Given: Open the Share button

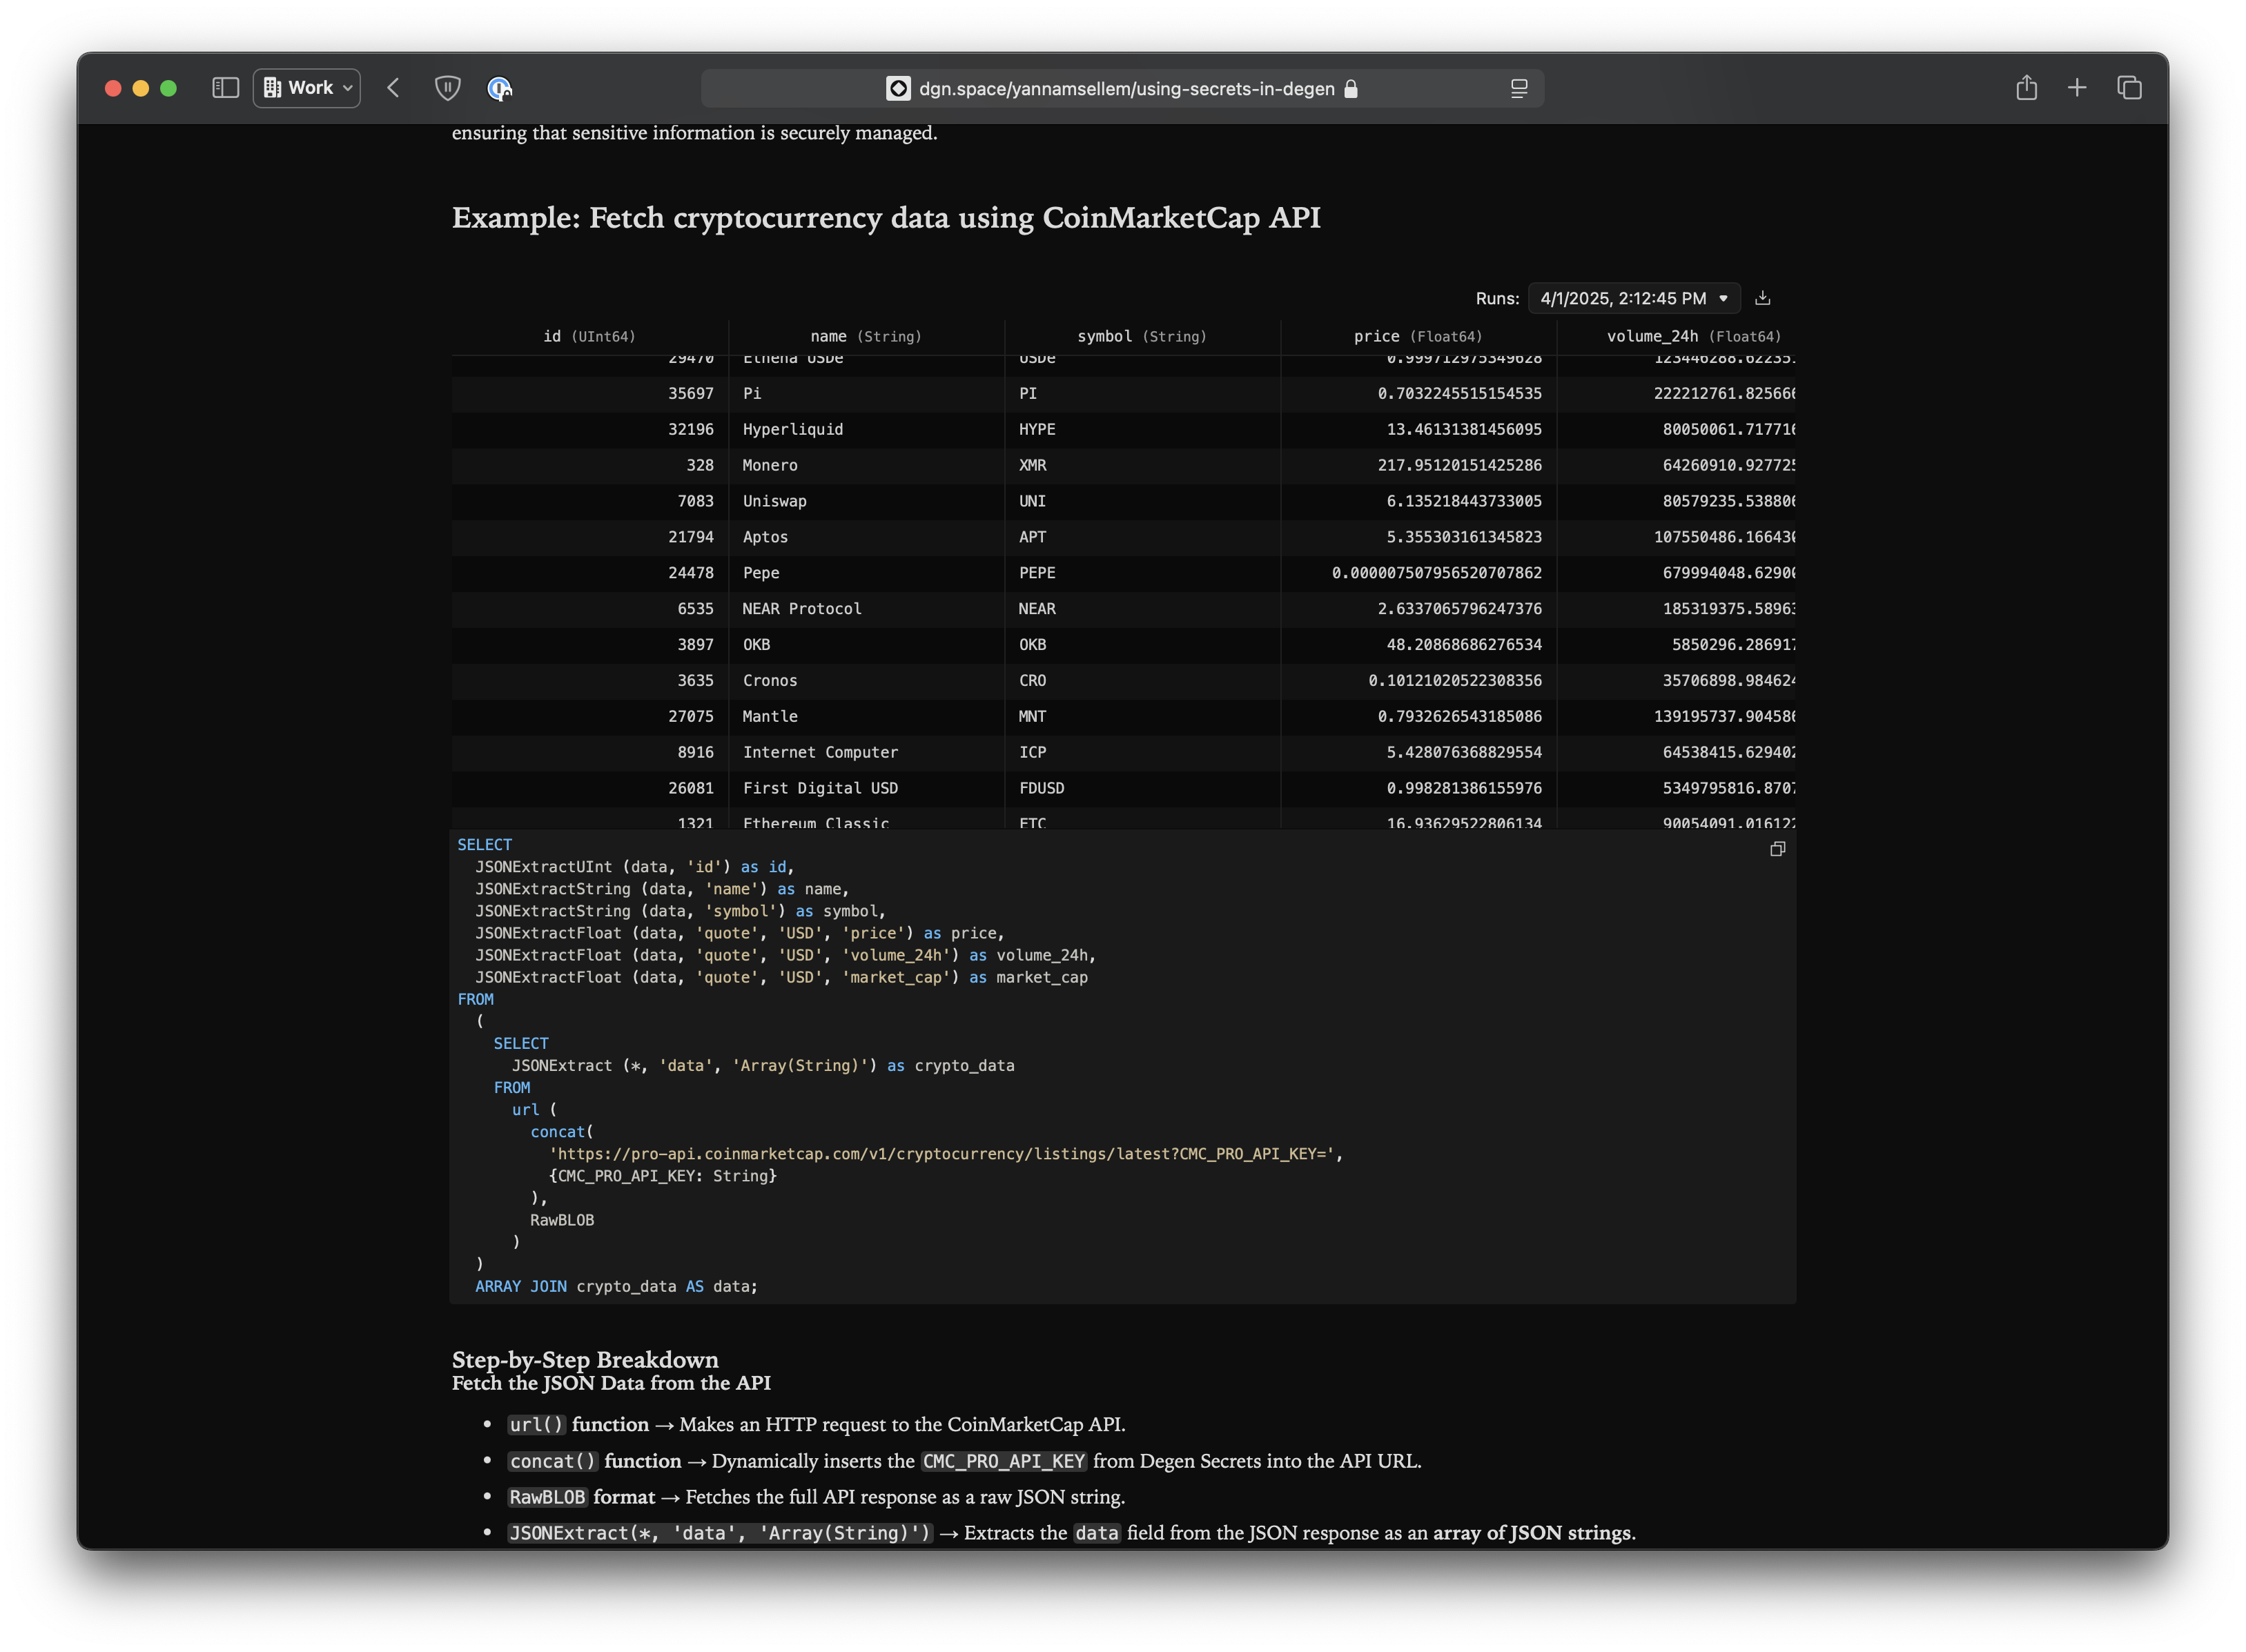Looking at the screenshot, I should [2026, 88].
